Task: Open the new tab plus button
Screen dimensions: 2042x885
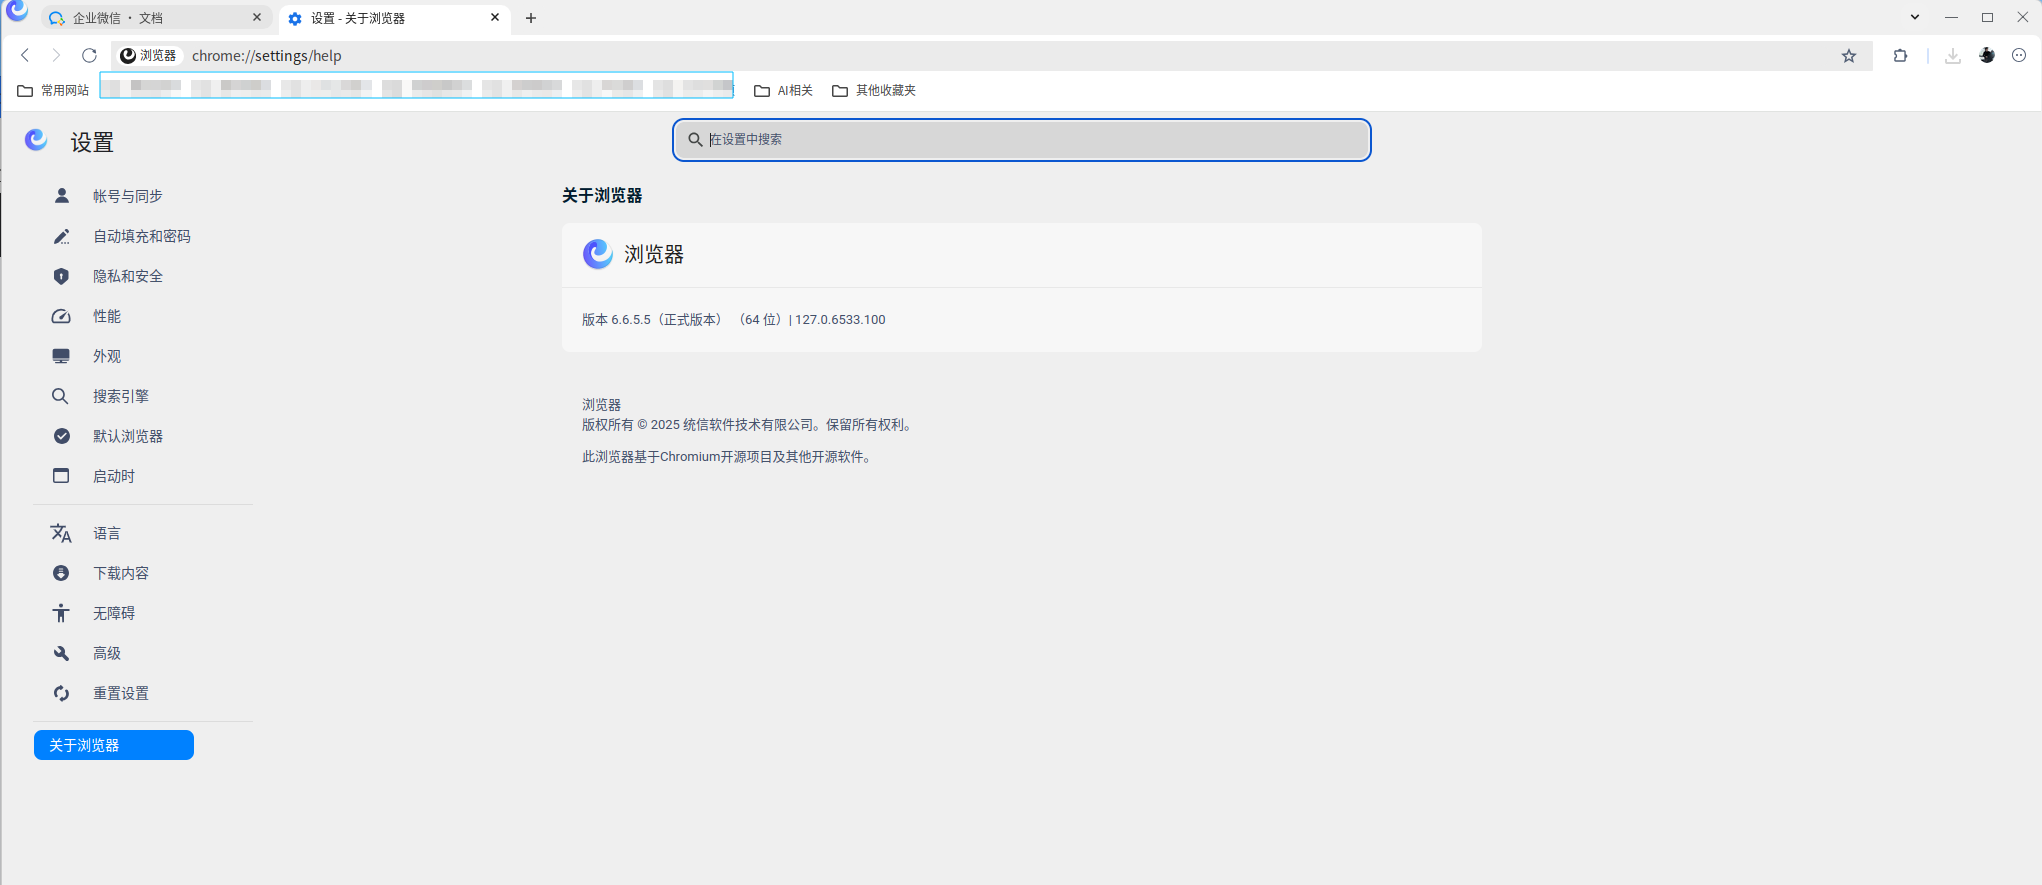Action: coord(531,18)
